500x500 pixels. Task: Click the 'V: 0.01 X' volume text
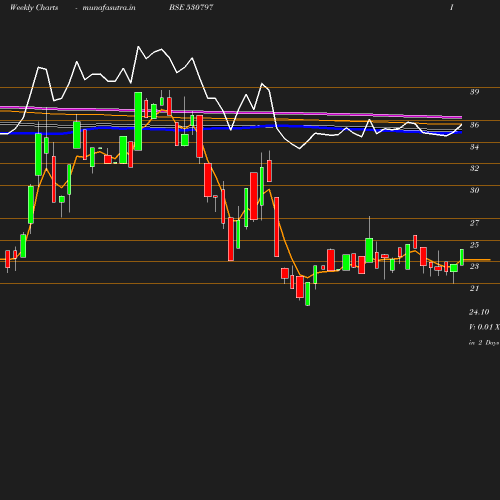[484, 327]
